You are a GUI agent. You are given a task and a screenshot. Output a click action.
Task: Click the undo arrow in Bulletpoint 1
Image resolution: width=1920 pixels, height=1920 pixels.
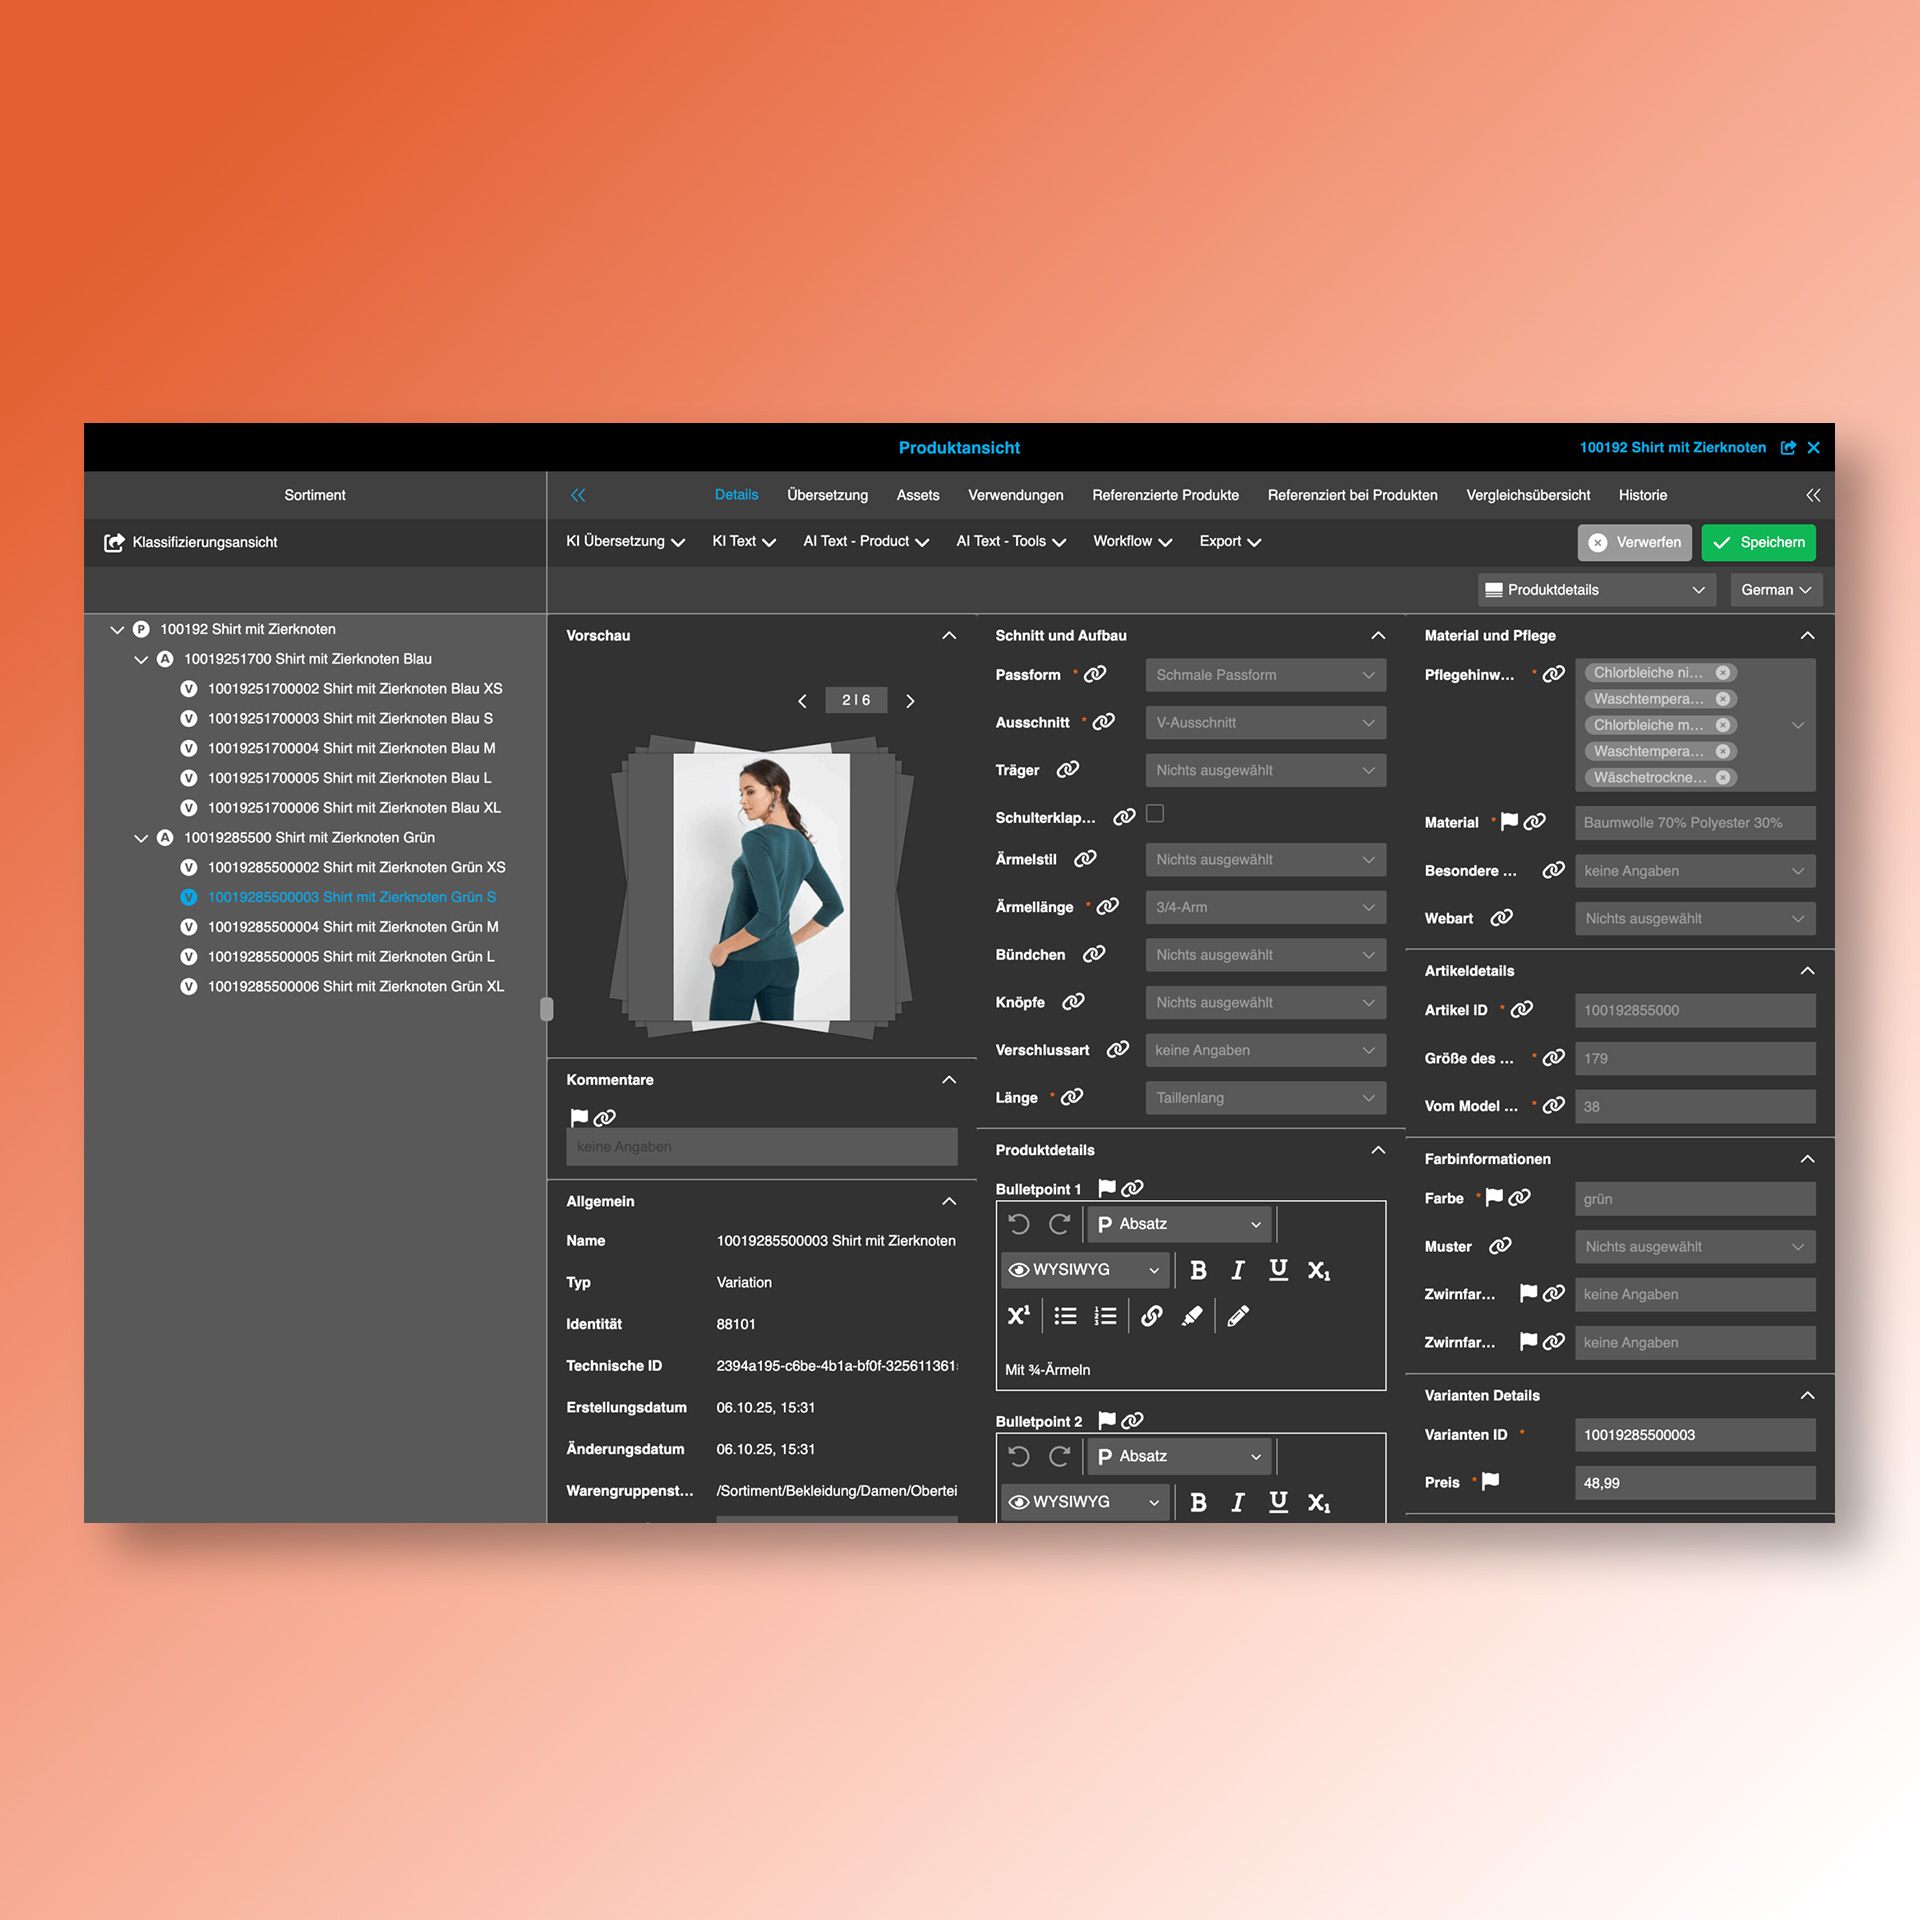click(1019, 1224)
